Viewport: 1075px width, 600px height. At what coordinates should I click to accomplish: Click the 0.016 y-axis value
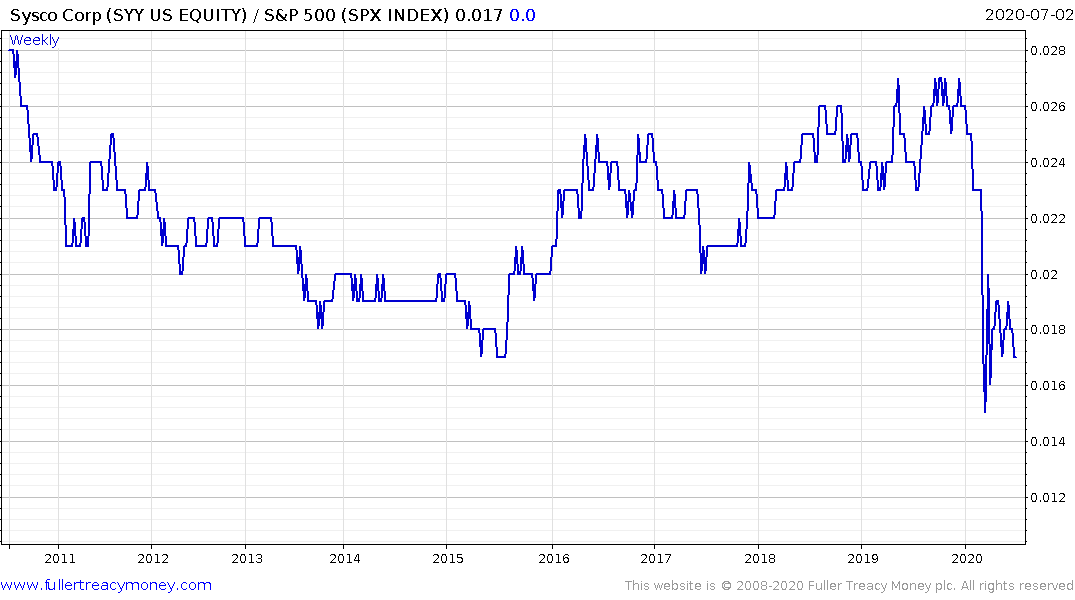[x=1048, y=386]
